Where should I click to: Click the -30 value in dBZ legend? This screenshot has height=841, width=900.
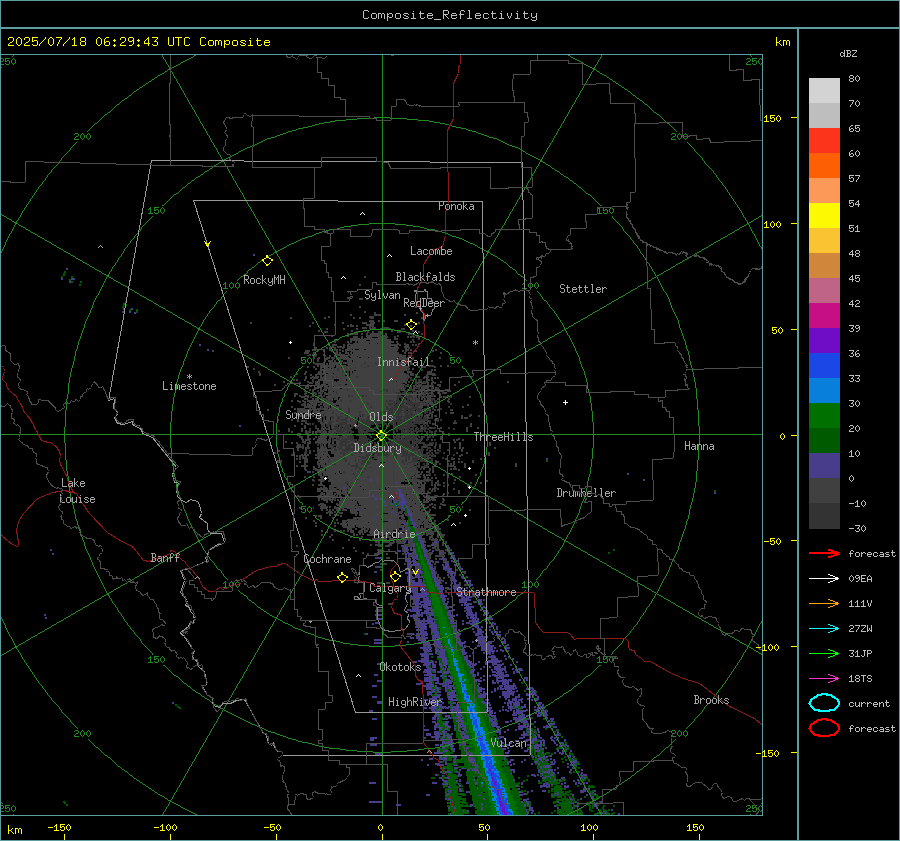coord(858,528)
